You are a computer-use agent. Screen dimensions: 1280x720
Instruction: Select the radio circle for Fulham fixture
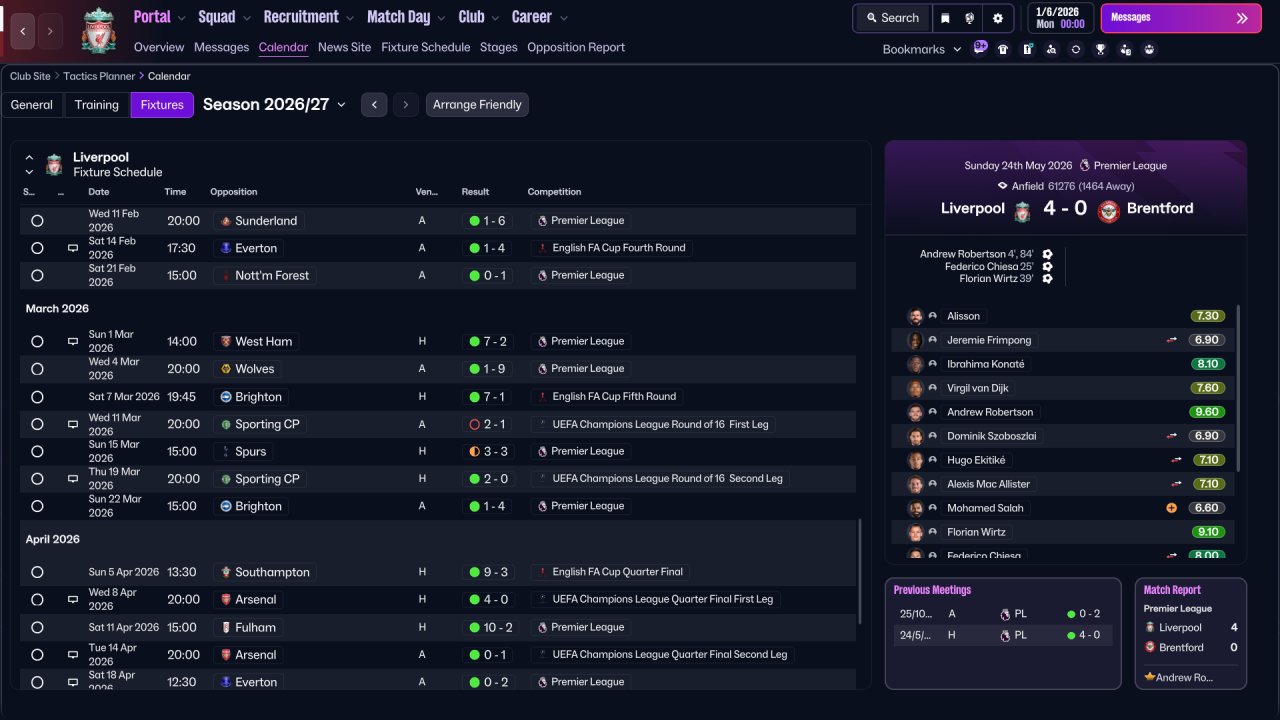click(37, 628)
